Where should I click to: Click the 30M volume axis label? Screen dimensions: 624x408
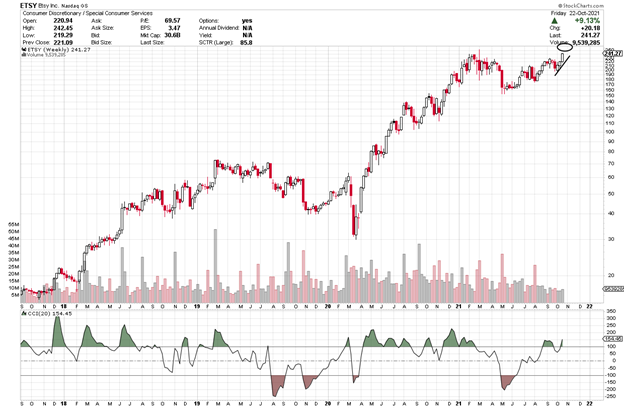(x=13, y=260)
